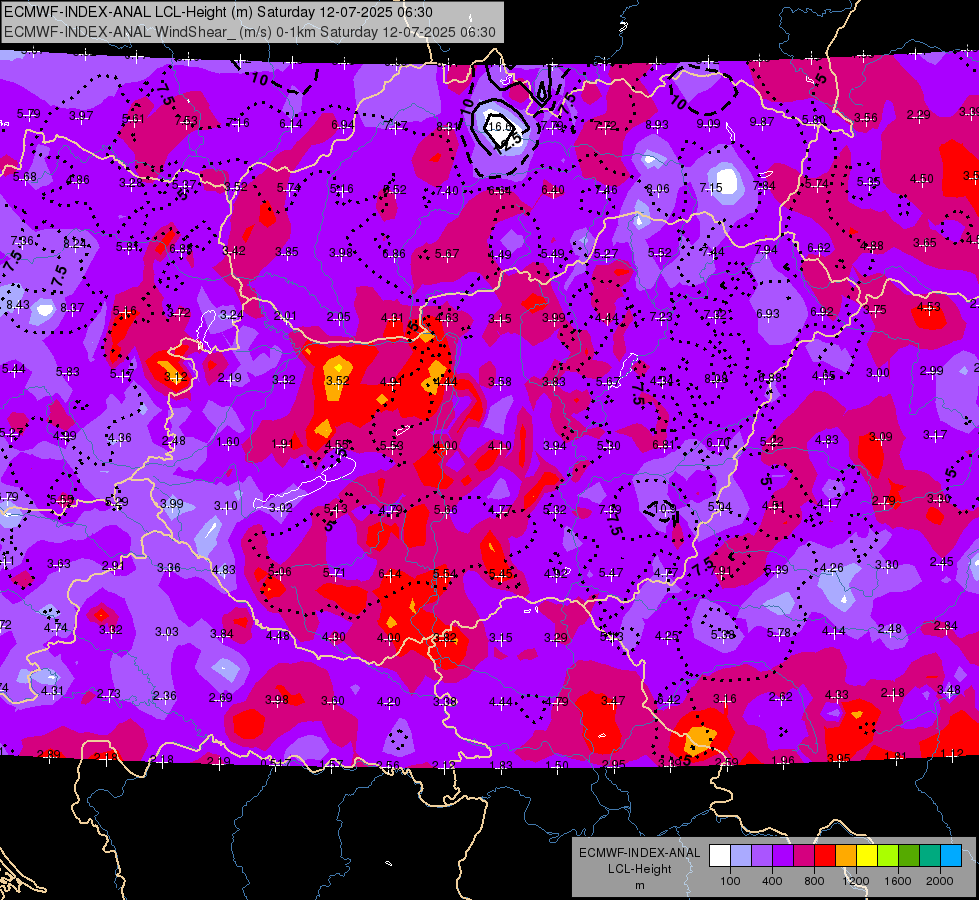The width and height of the screenshot is (979, 900).
Task: Click the grid value 8.24
Action: [74, 244]
